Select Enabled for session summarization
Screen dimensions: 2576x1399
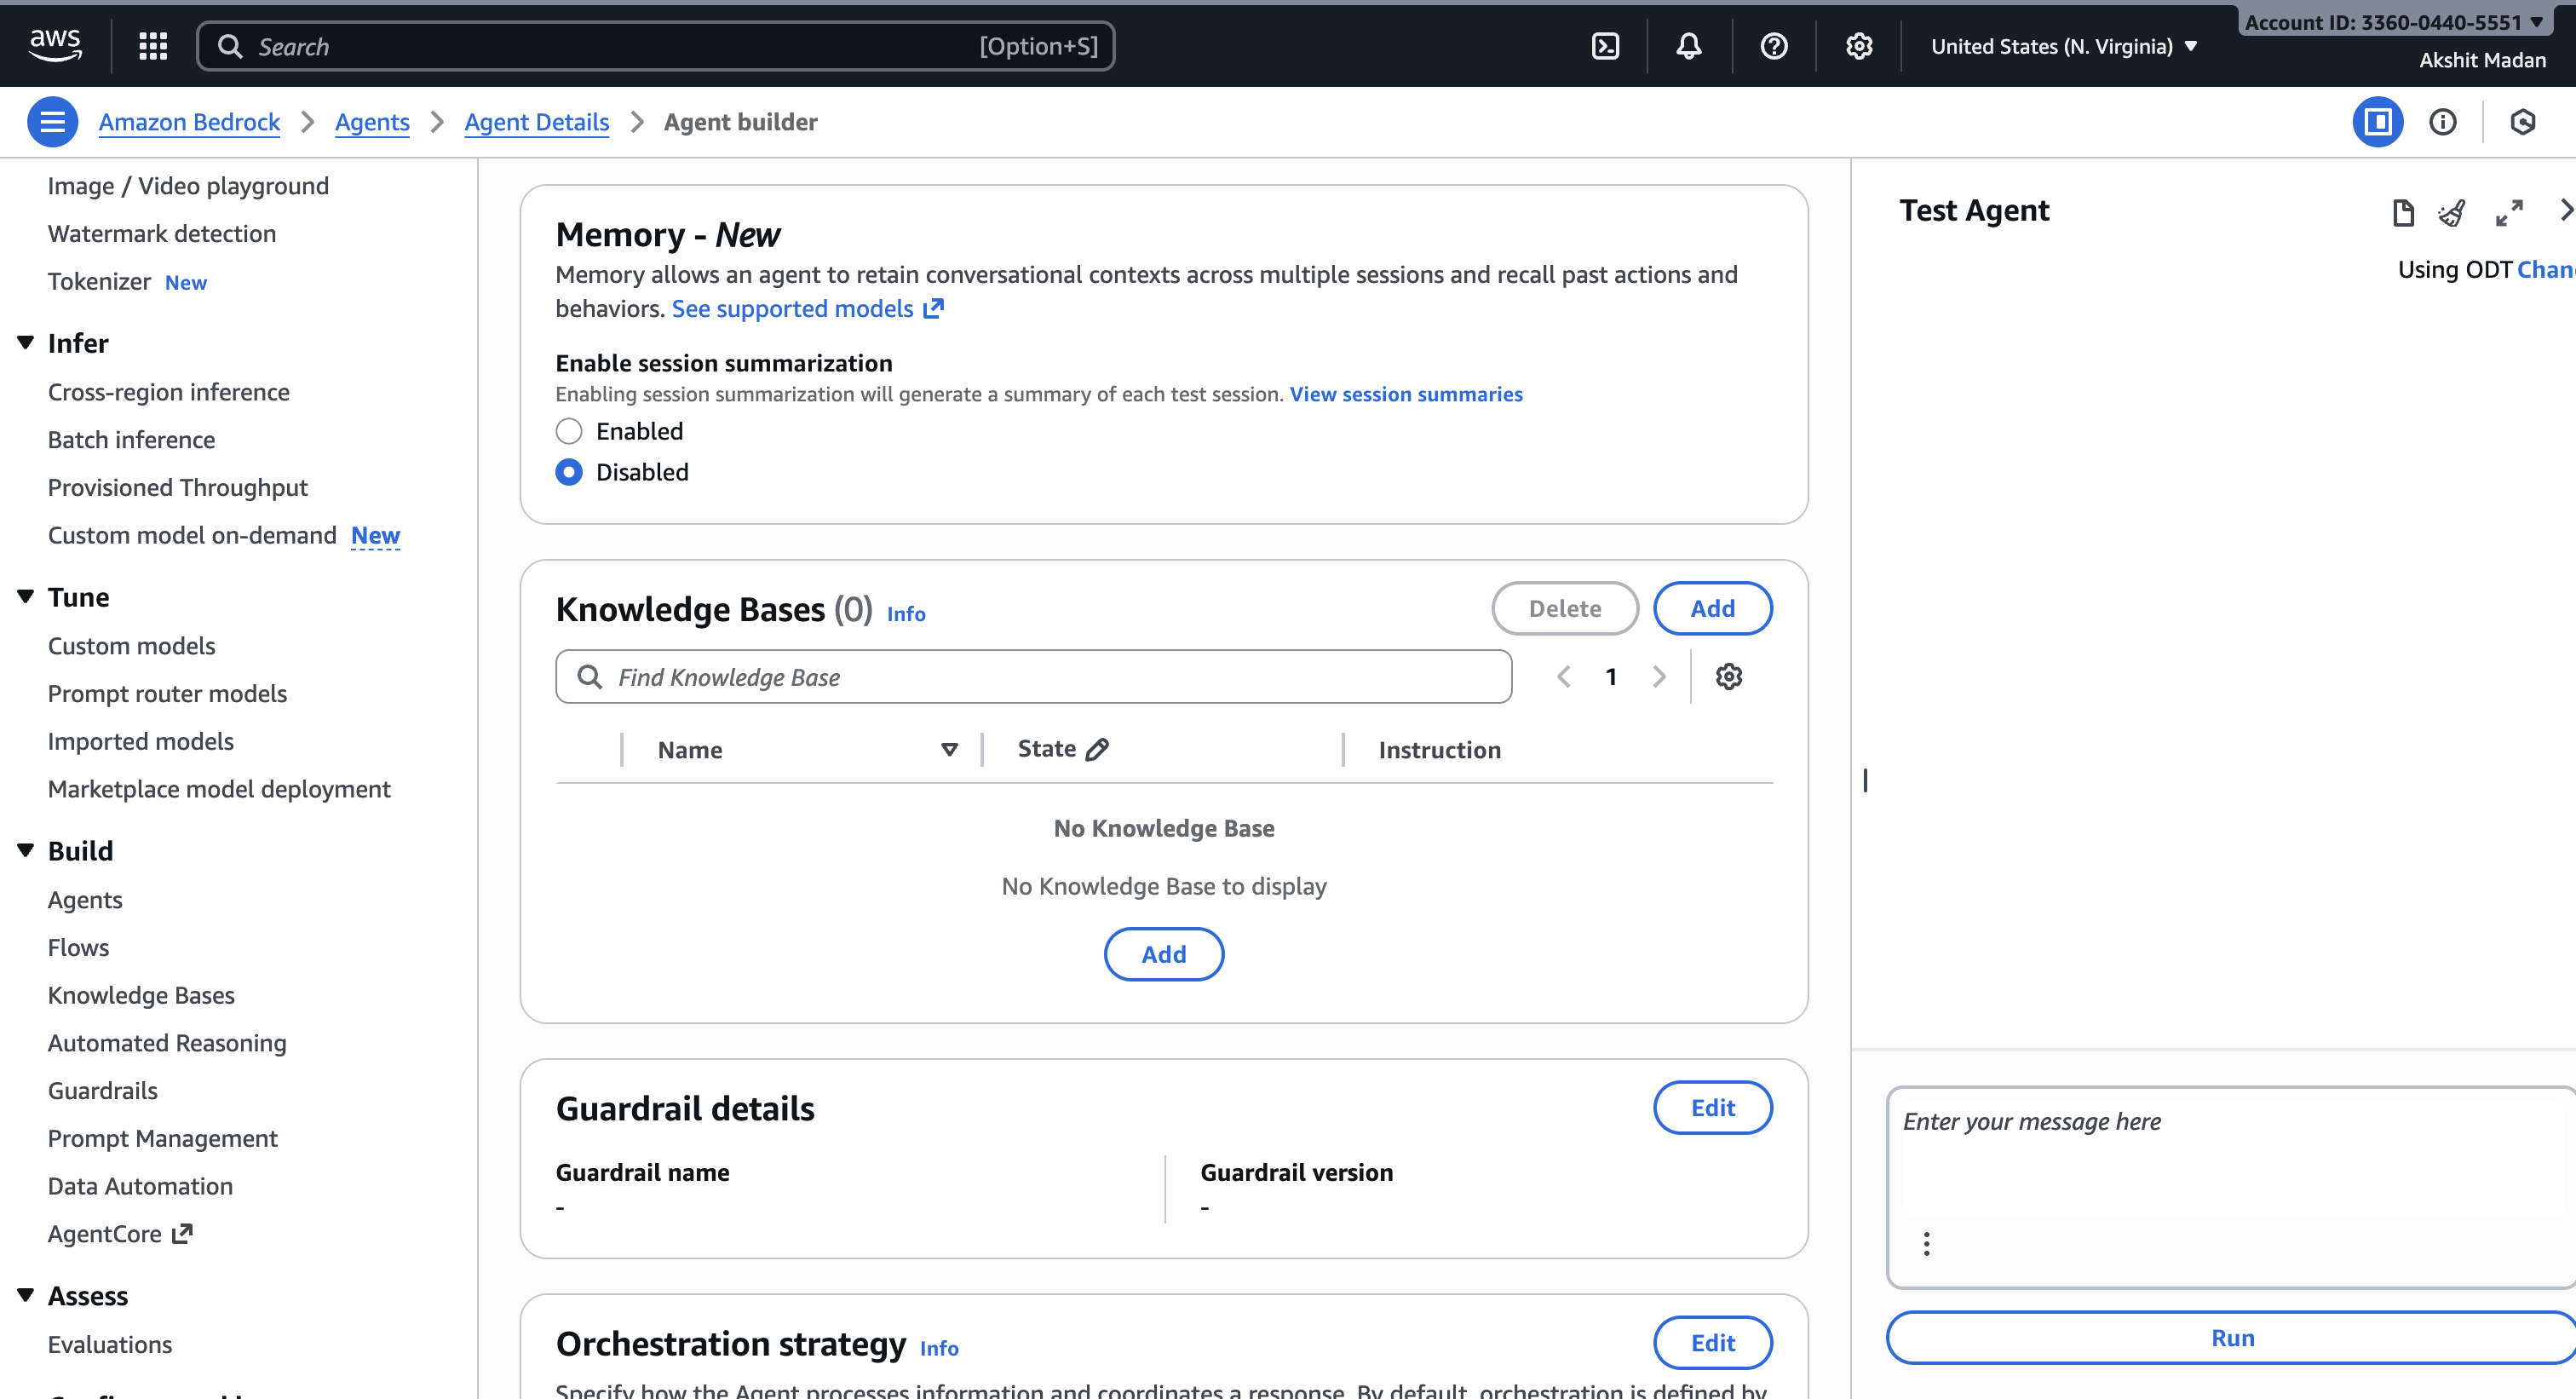[x=569, y=431]
